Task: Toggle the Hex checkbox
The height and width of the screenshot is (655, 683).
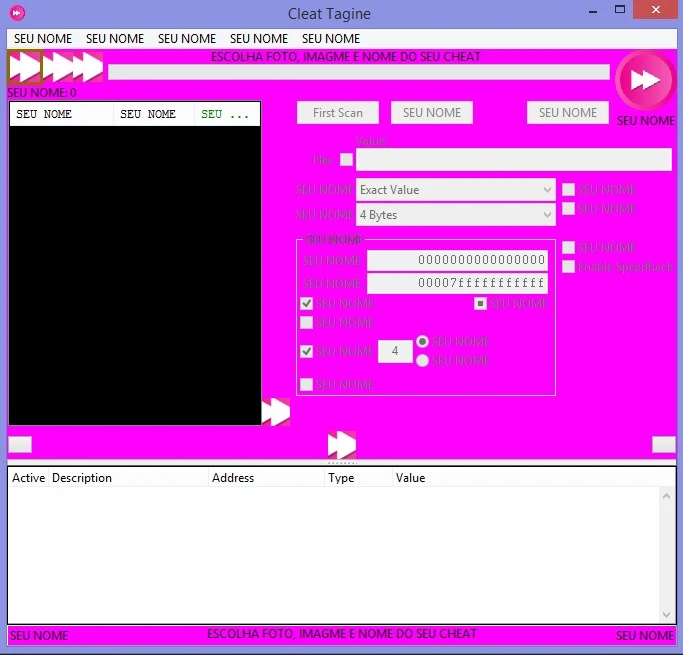Action: (x=346, y=159)
